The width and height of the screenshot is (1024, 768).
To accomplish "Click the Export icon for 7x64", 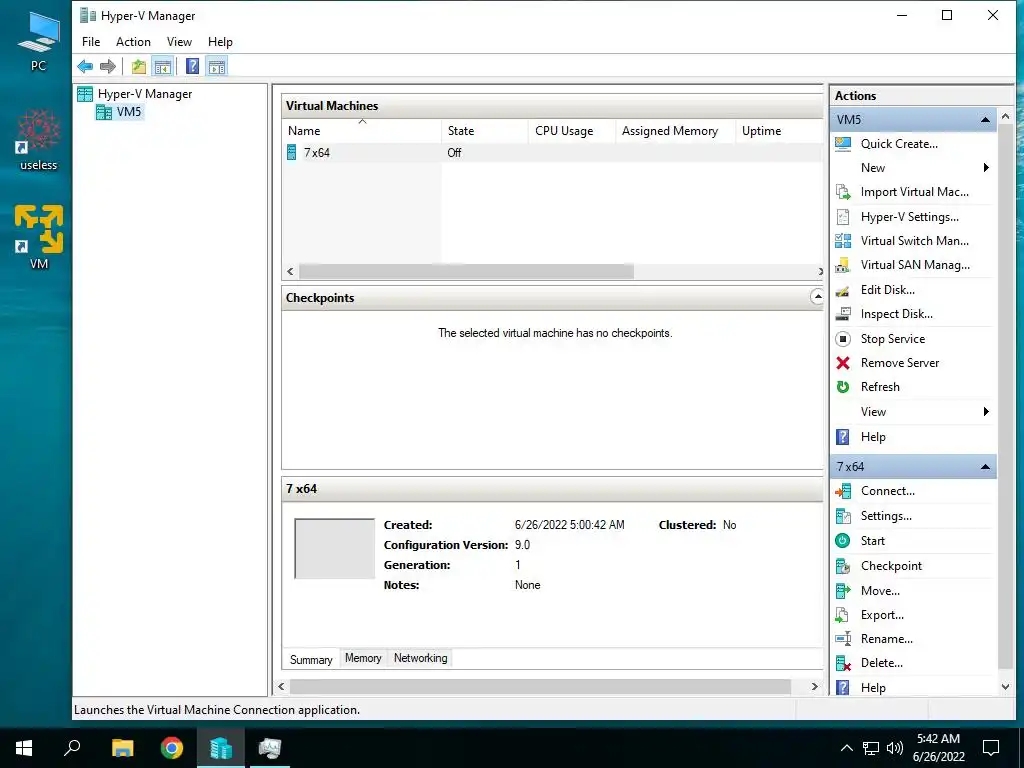I will point(842,615).
